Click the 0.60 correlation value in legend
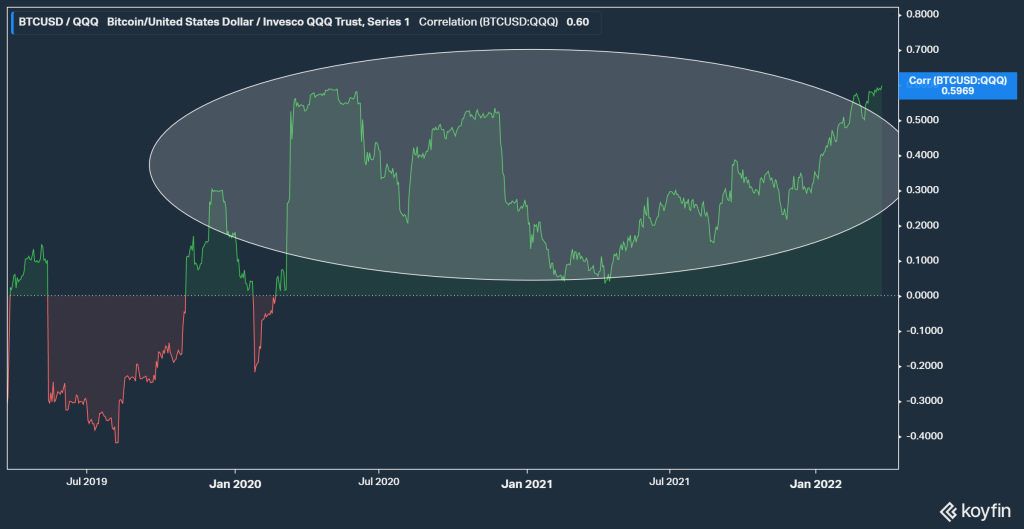 click(x=578, y=22)
